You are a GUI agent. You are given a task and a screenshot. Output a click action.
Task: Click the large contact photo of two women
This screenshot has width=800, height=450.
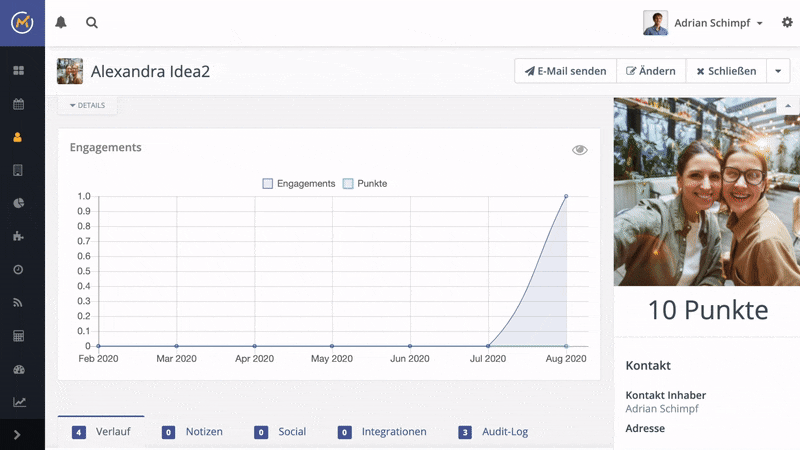pos(706,192)
